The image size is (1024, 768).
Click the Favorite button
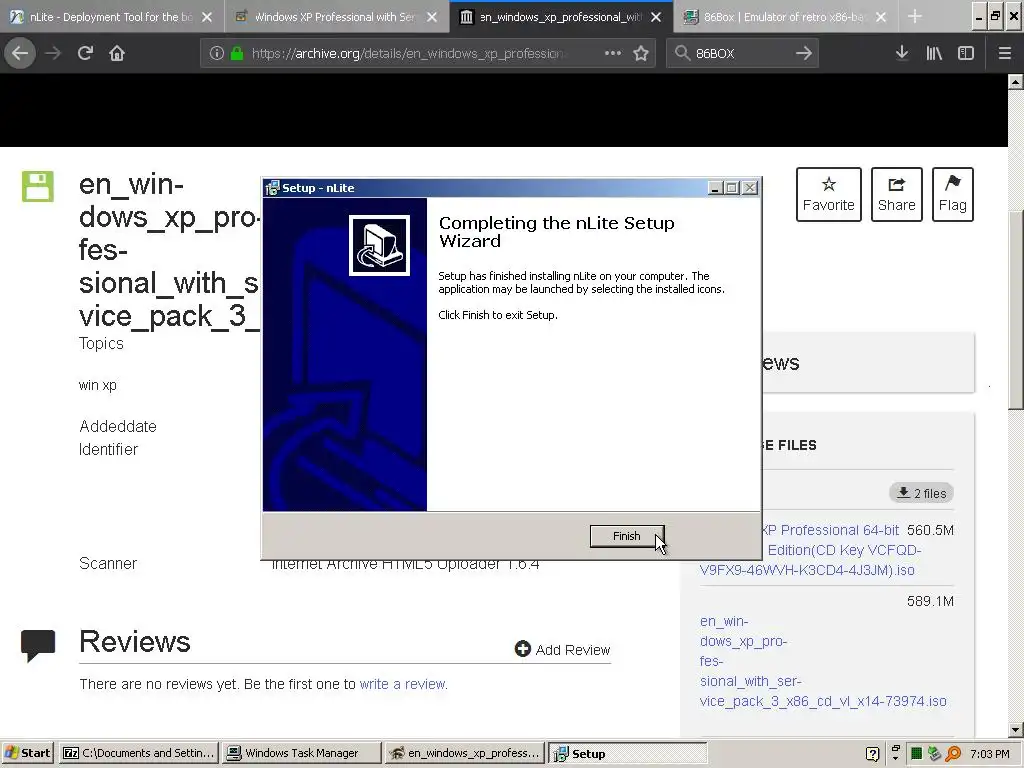click(x=829, y=195)
